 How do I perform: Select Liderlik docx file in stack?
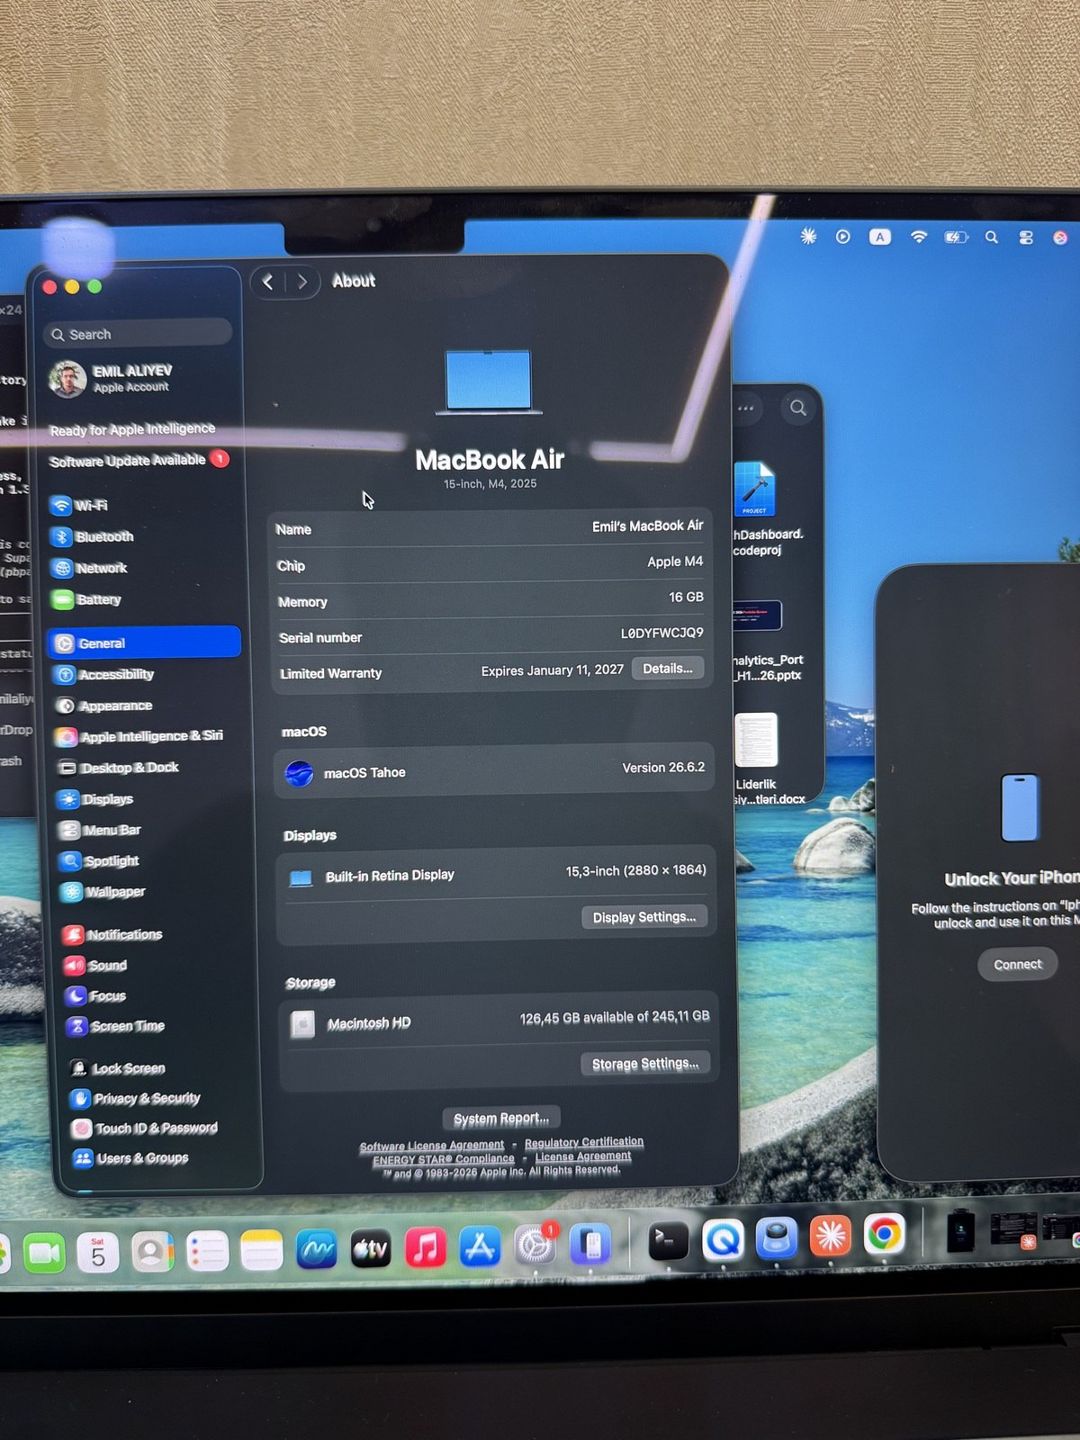(x=759, y=758)
